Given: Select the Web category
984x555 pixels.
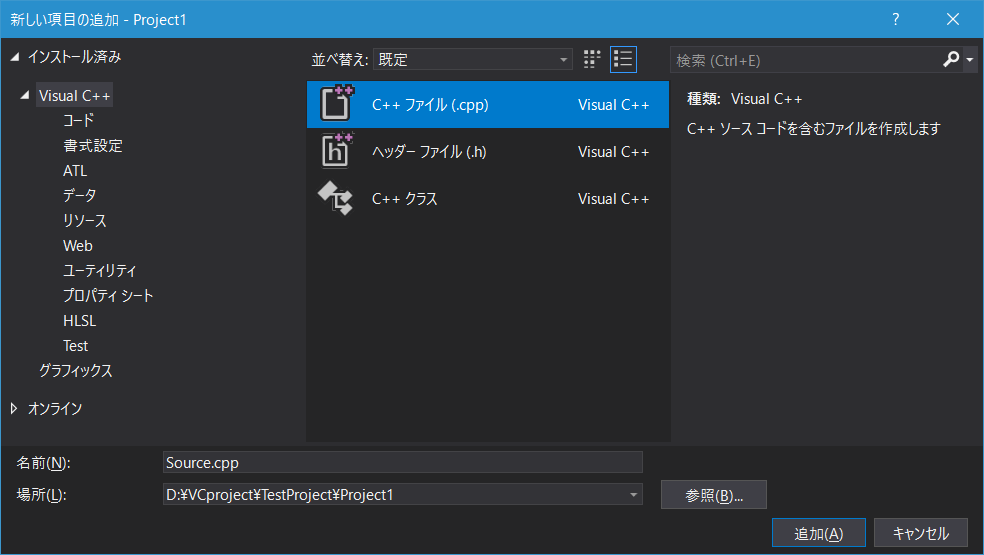Looking at the screenshot, I should click(78, 245).
